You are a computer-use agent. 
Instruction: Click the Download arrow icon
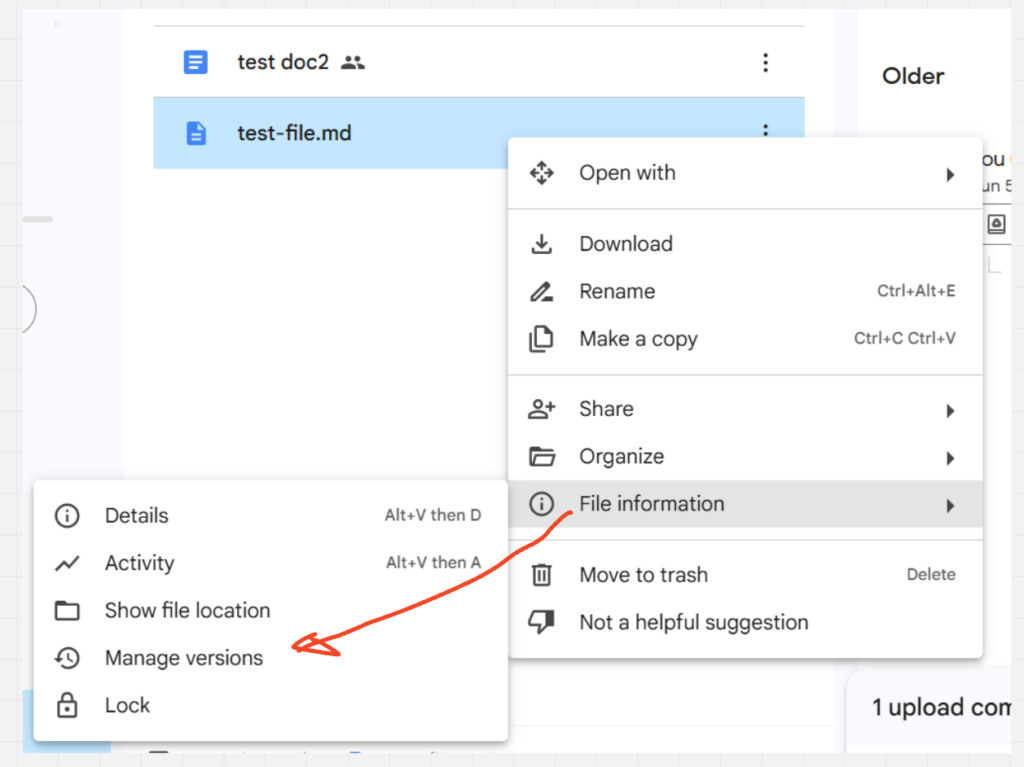coord(541,244)
